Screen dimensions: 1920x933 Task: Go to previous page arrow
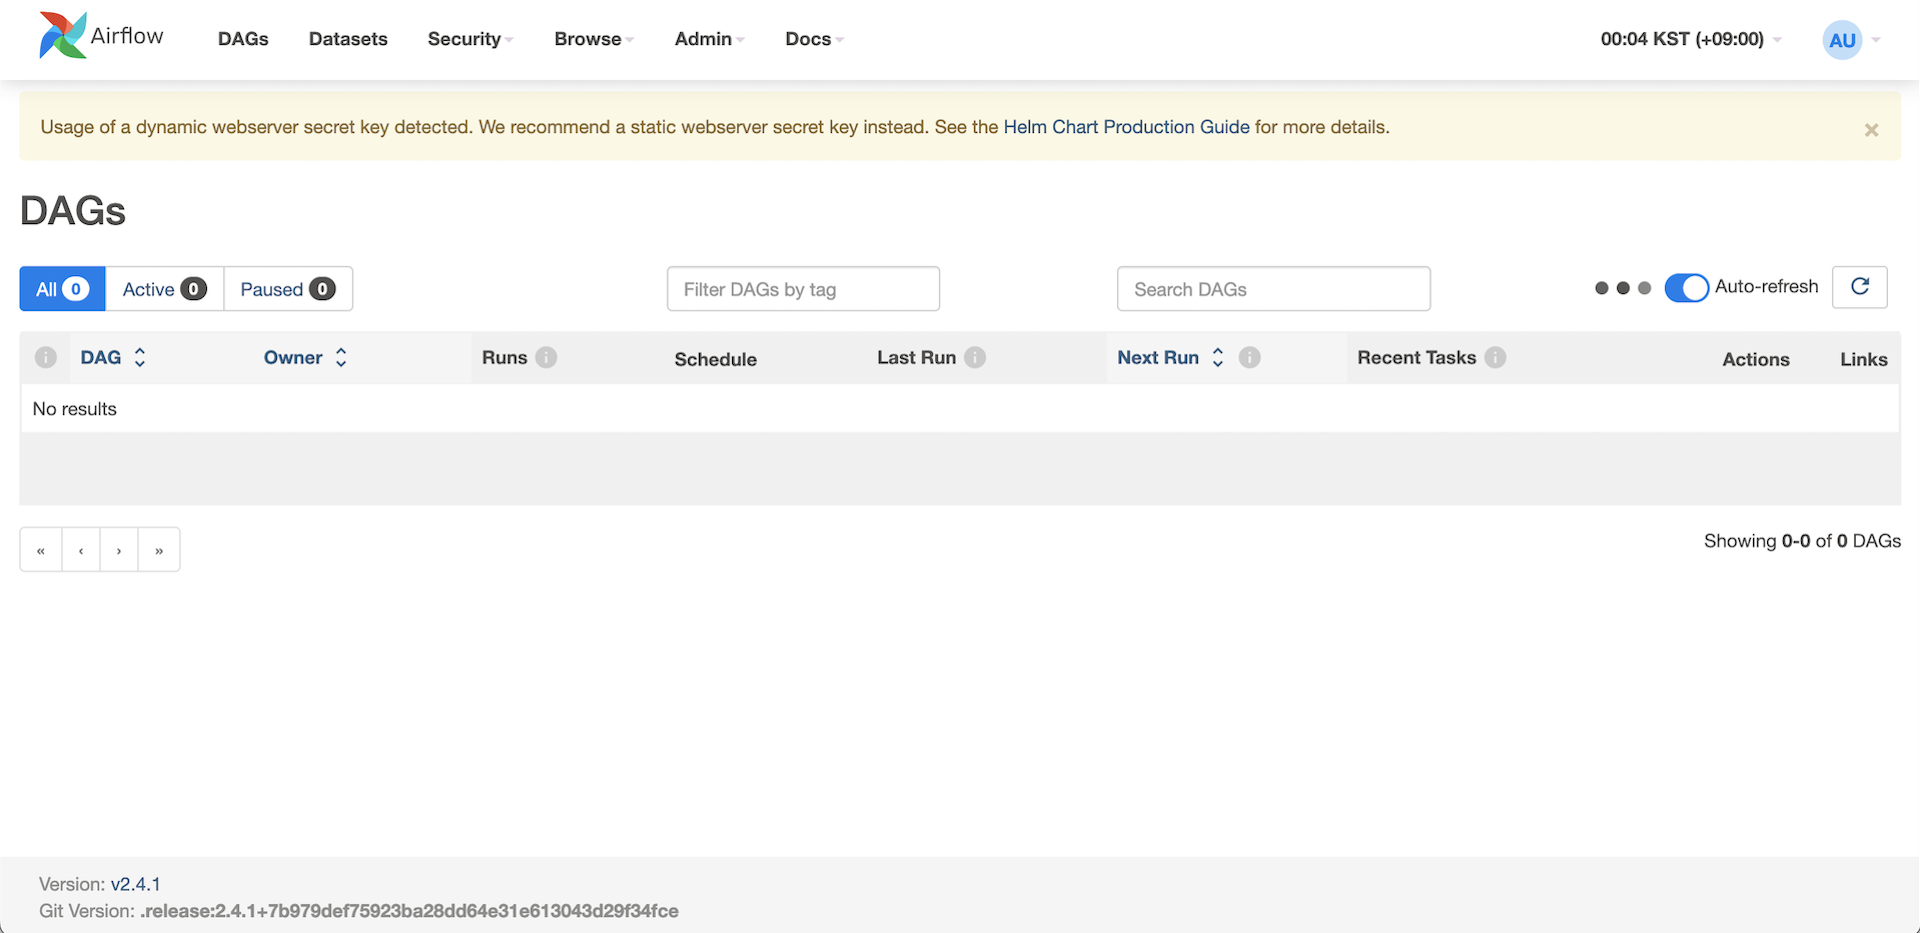(x=81, y=550)
